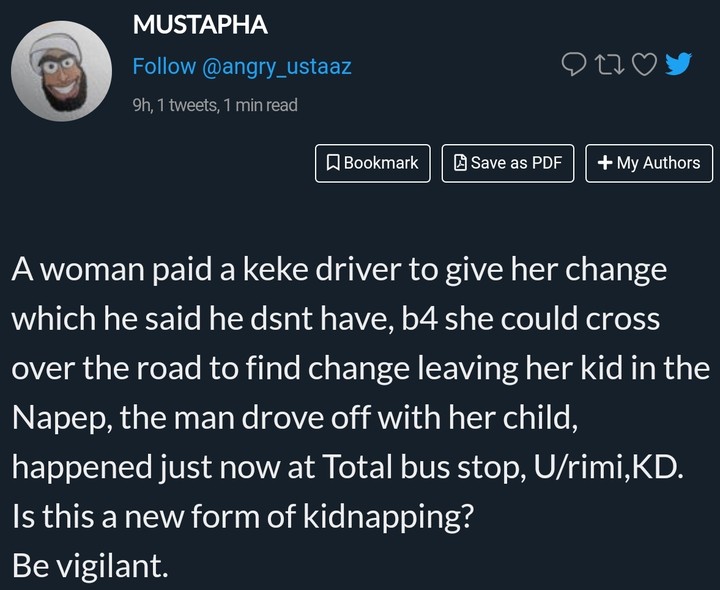Viewport: 720px width, 590px height.
Task: Open MUSTAPHA's profile avatar picture
Action: click(x=60, y=71)
